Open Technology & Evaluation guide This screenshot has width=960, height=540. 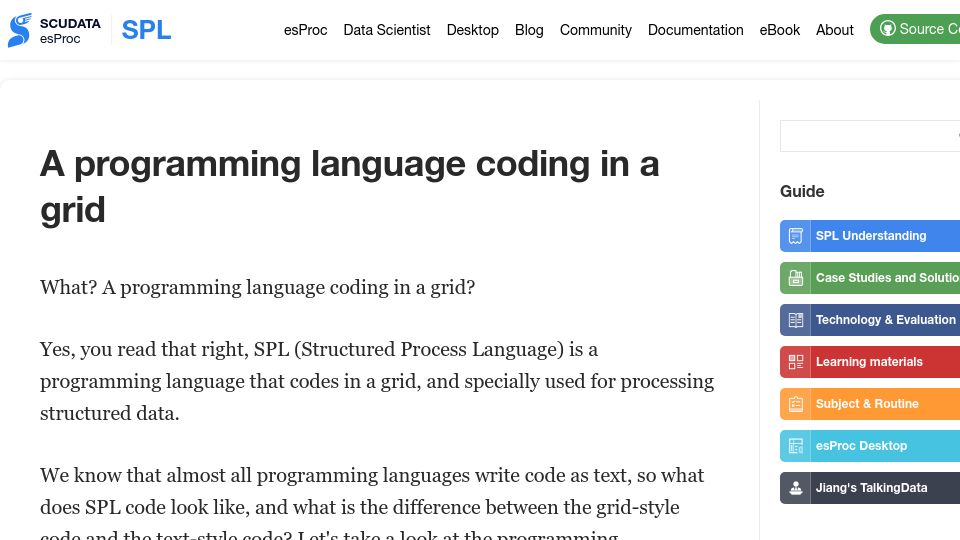pyautogui.click(x=870, y=320)
